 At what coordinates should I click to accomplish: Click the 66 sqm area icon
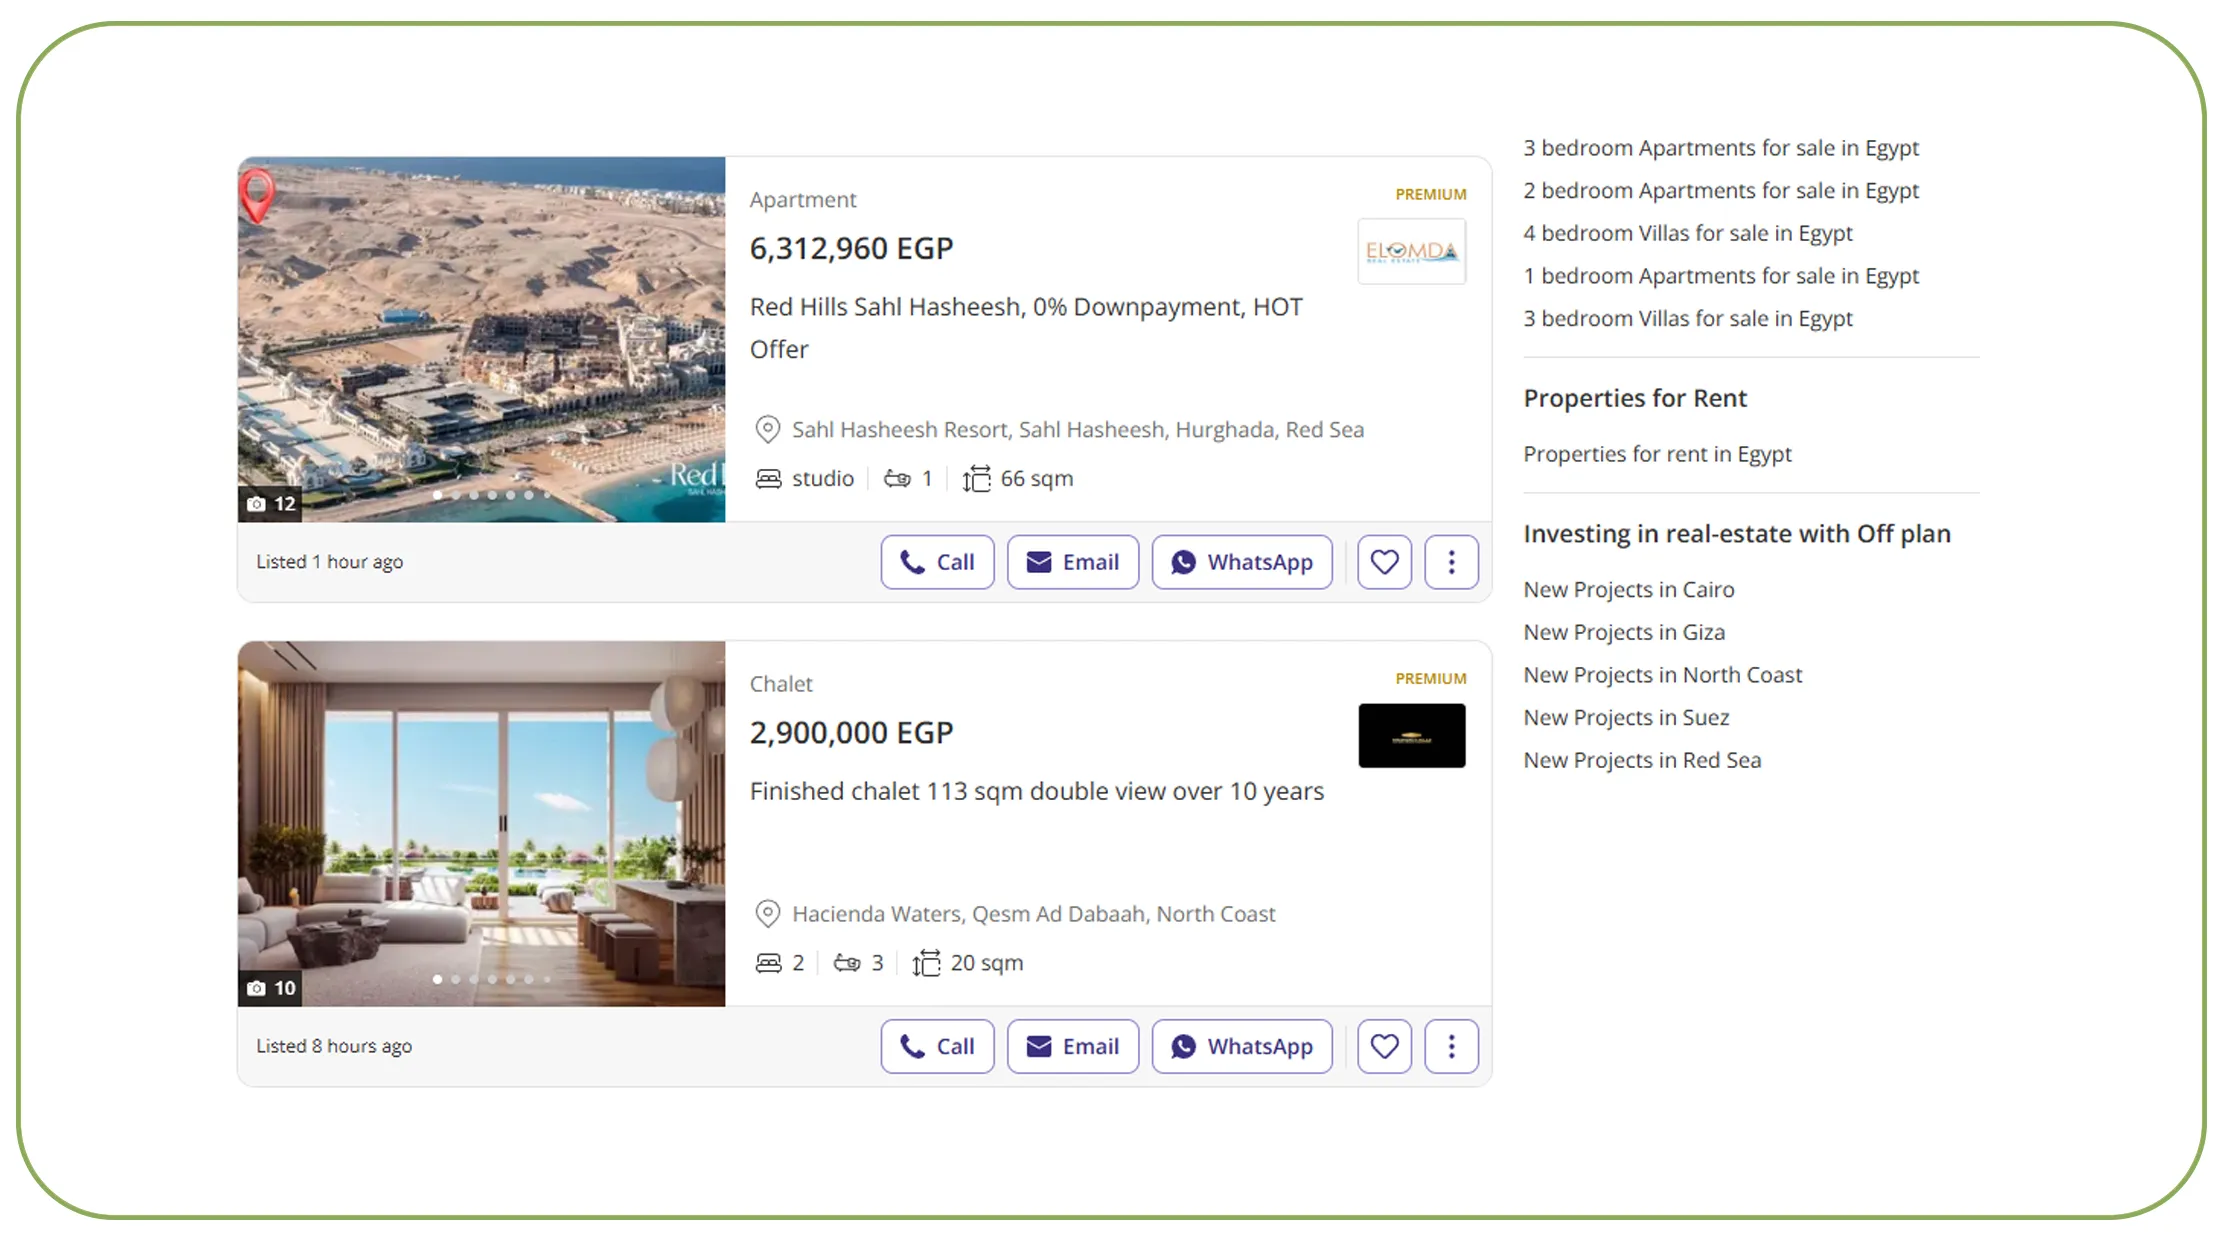click(977, 478)
